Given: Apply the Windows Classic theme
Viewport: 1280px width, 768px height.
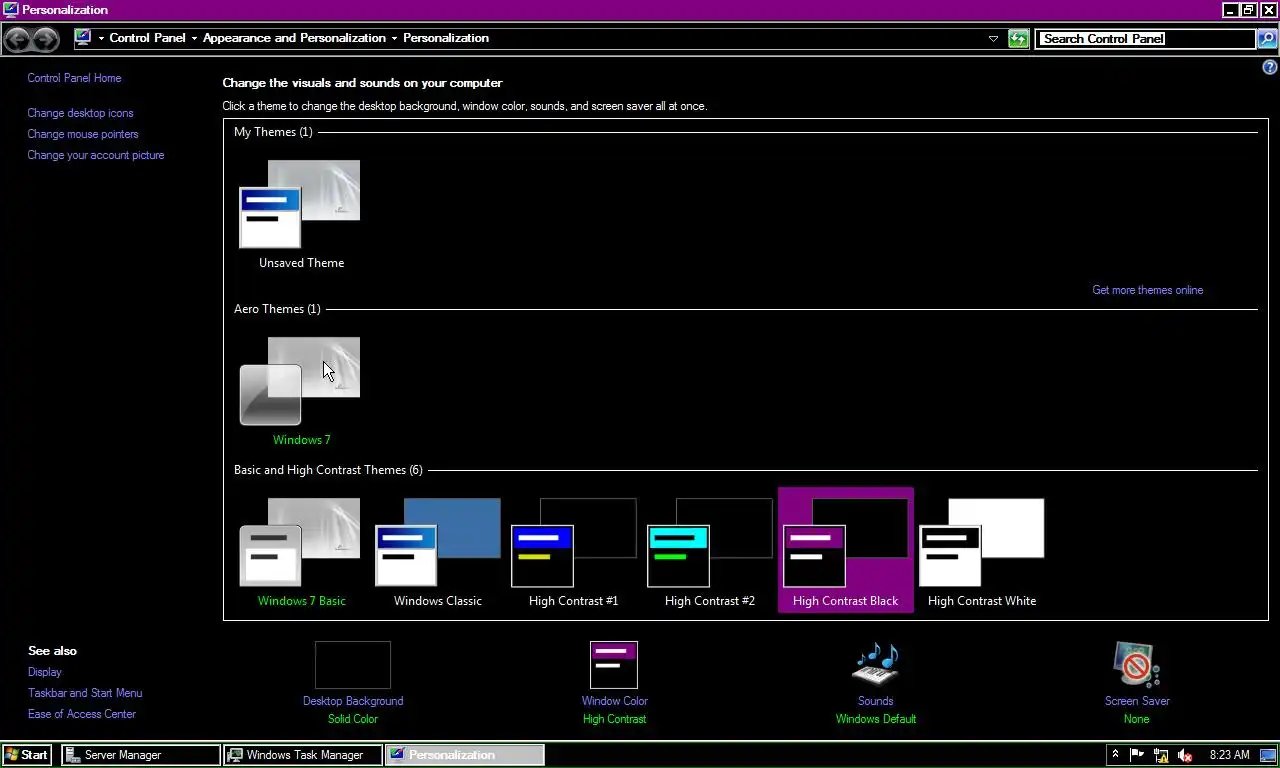Looking at the screenshot, I should [438, 552].
